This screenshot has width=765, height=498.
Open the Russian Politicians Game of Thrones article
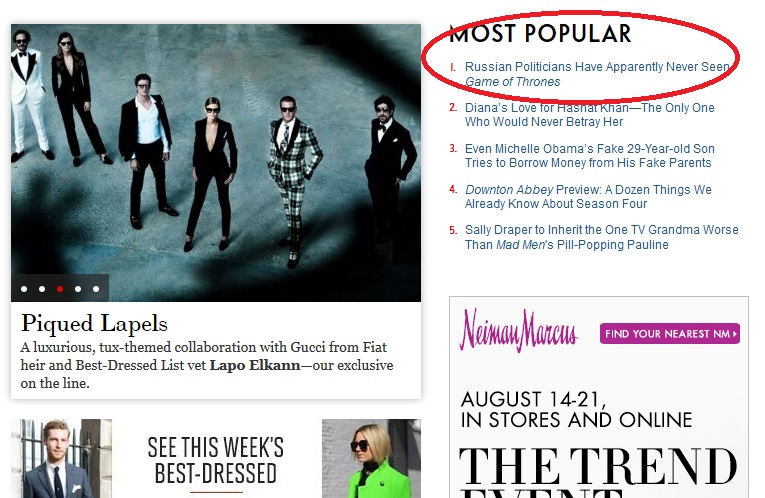point(597,74)
